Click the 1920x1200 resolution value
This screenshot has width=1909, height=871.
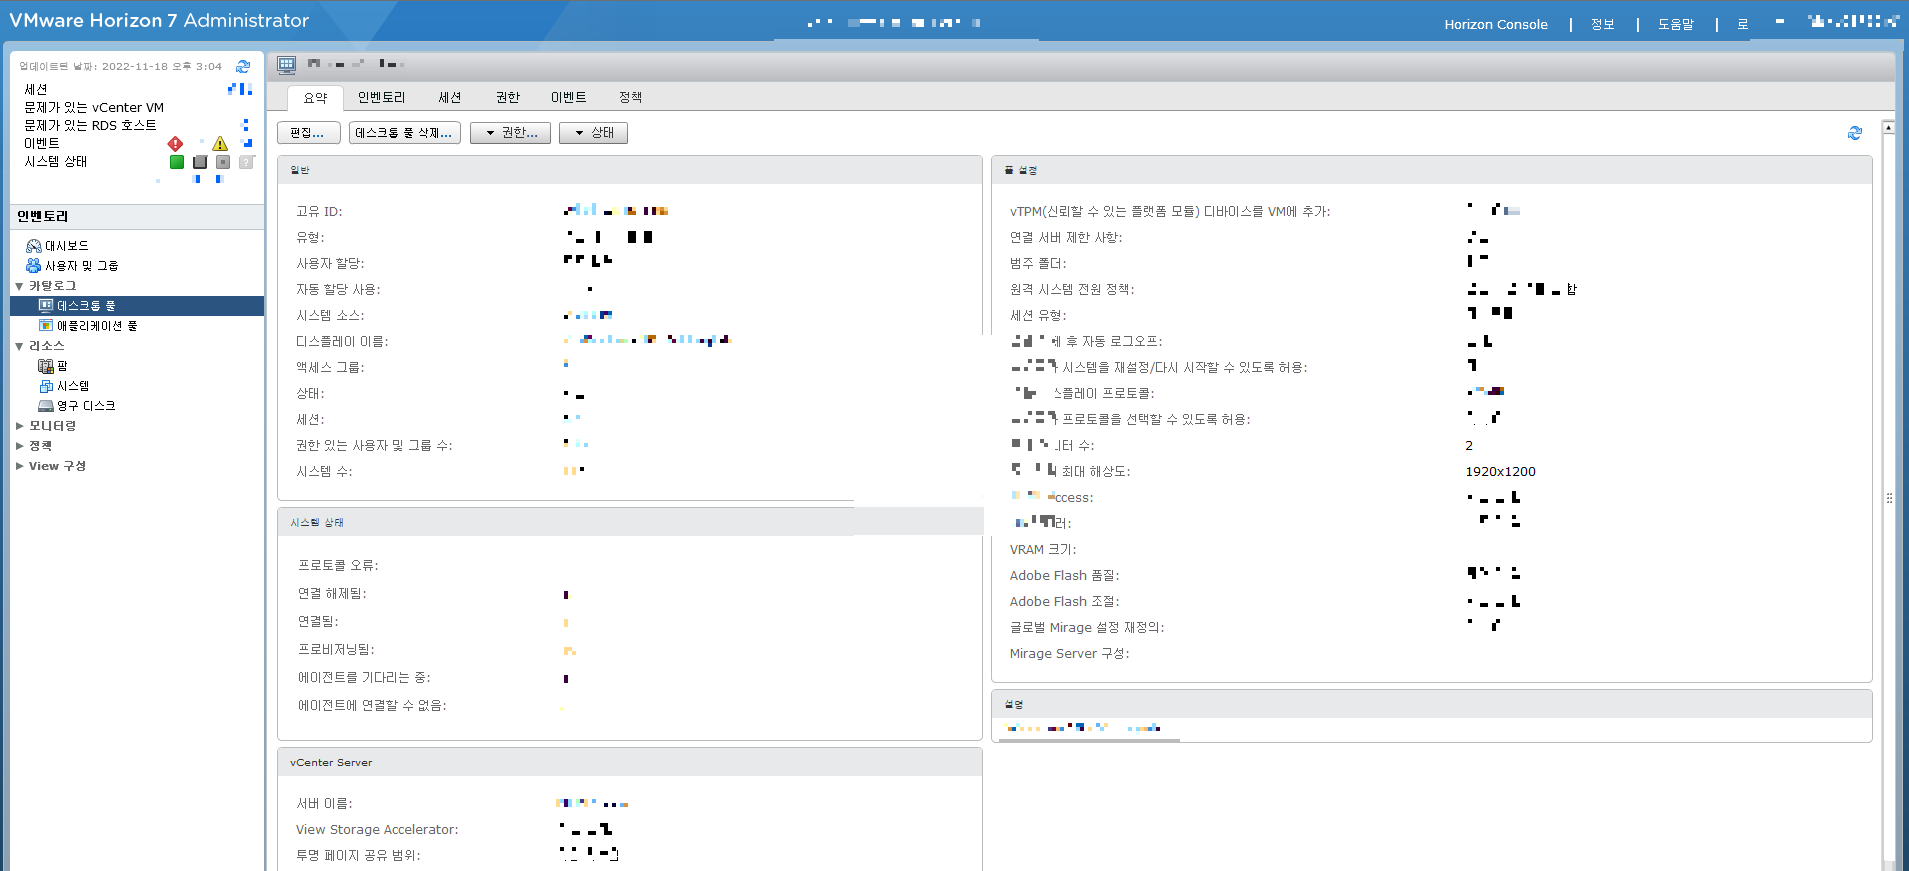tap(1500, 472)
